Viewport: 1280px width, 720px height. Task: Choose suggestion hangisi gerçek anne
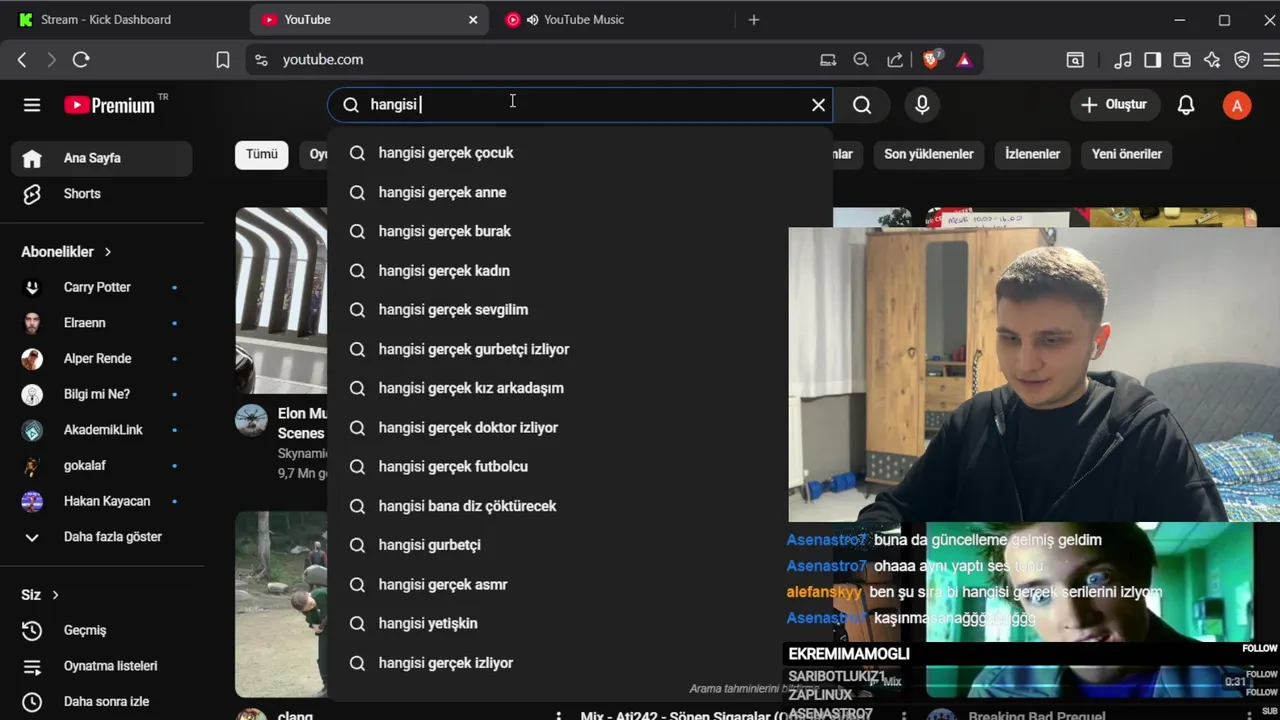pyautogui.click(x=580, y=192)
